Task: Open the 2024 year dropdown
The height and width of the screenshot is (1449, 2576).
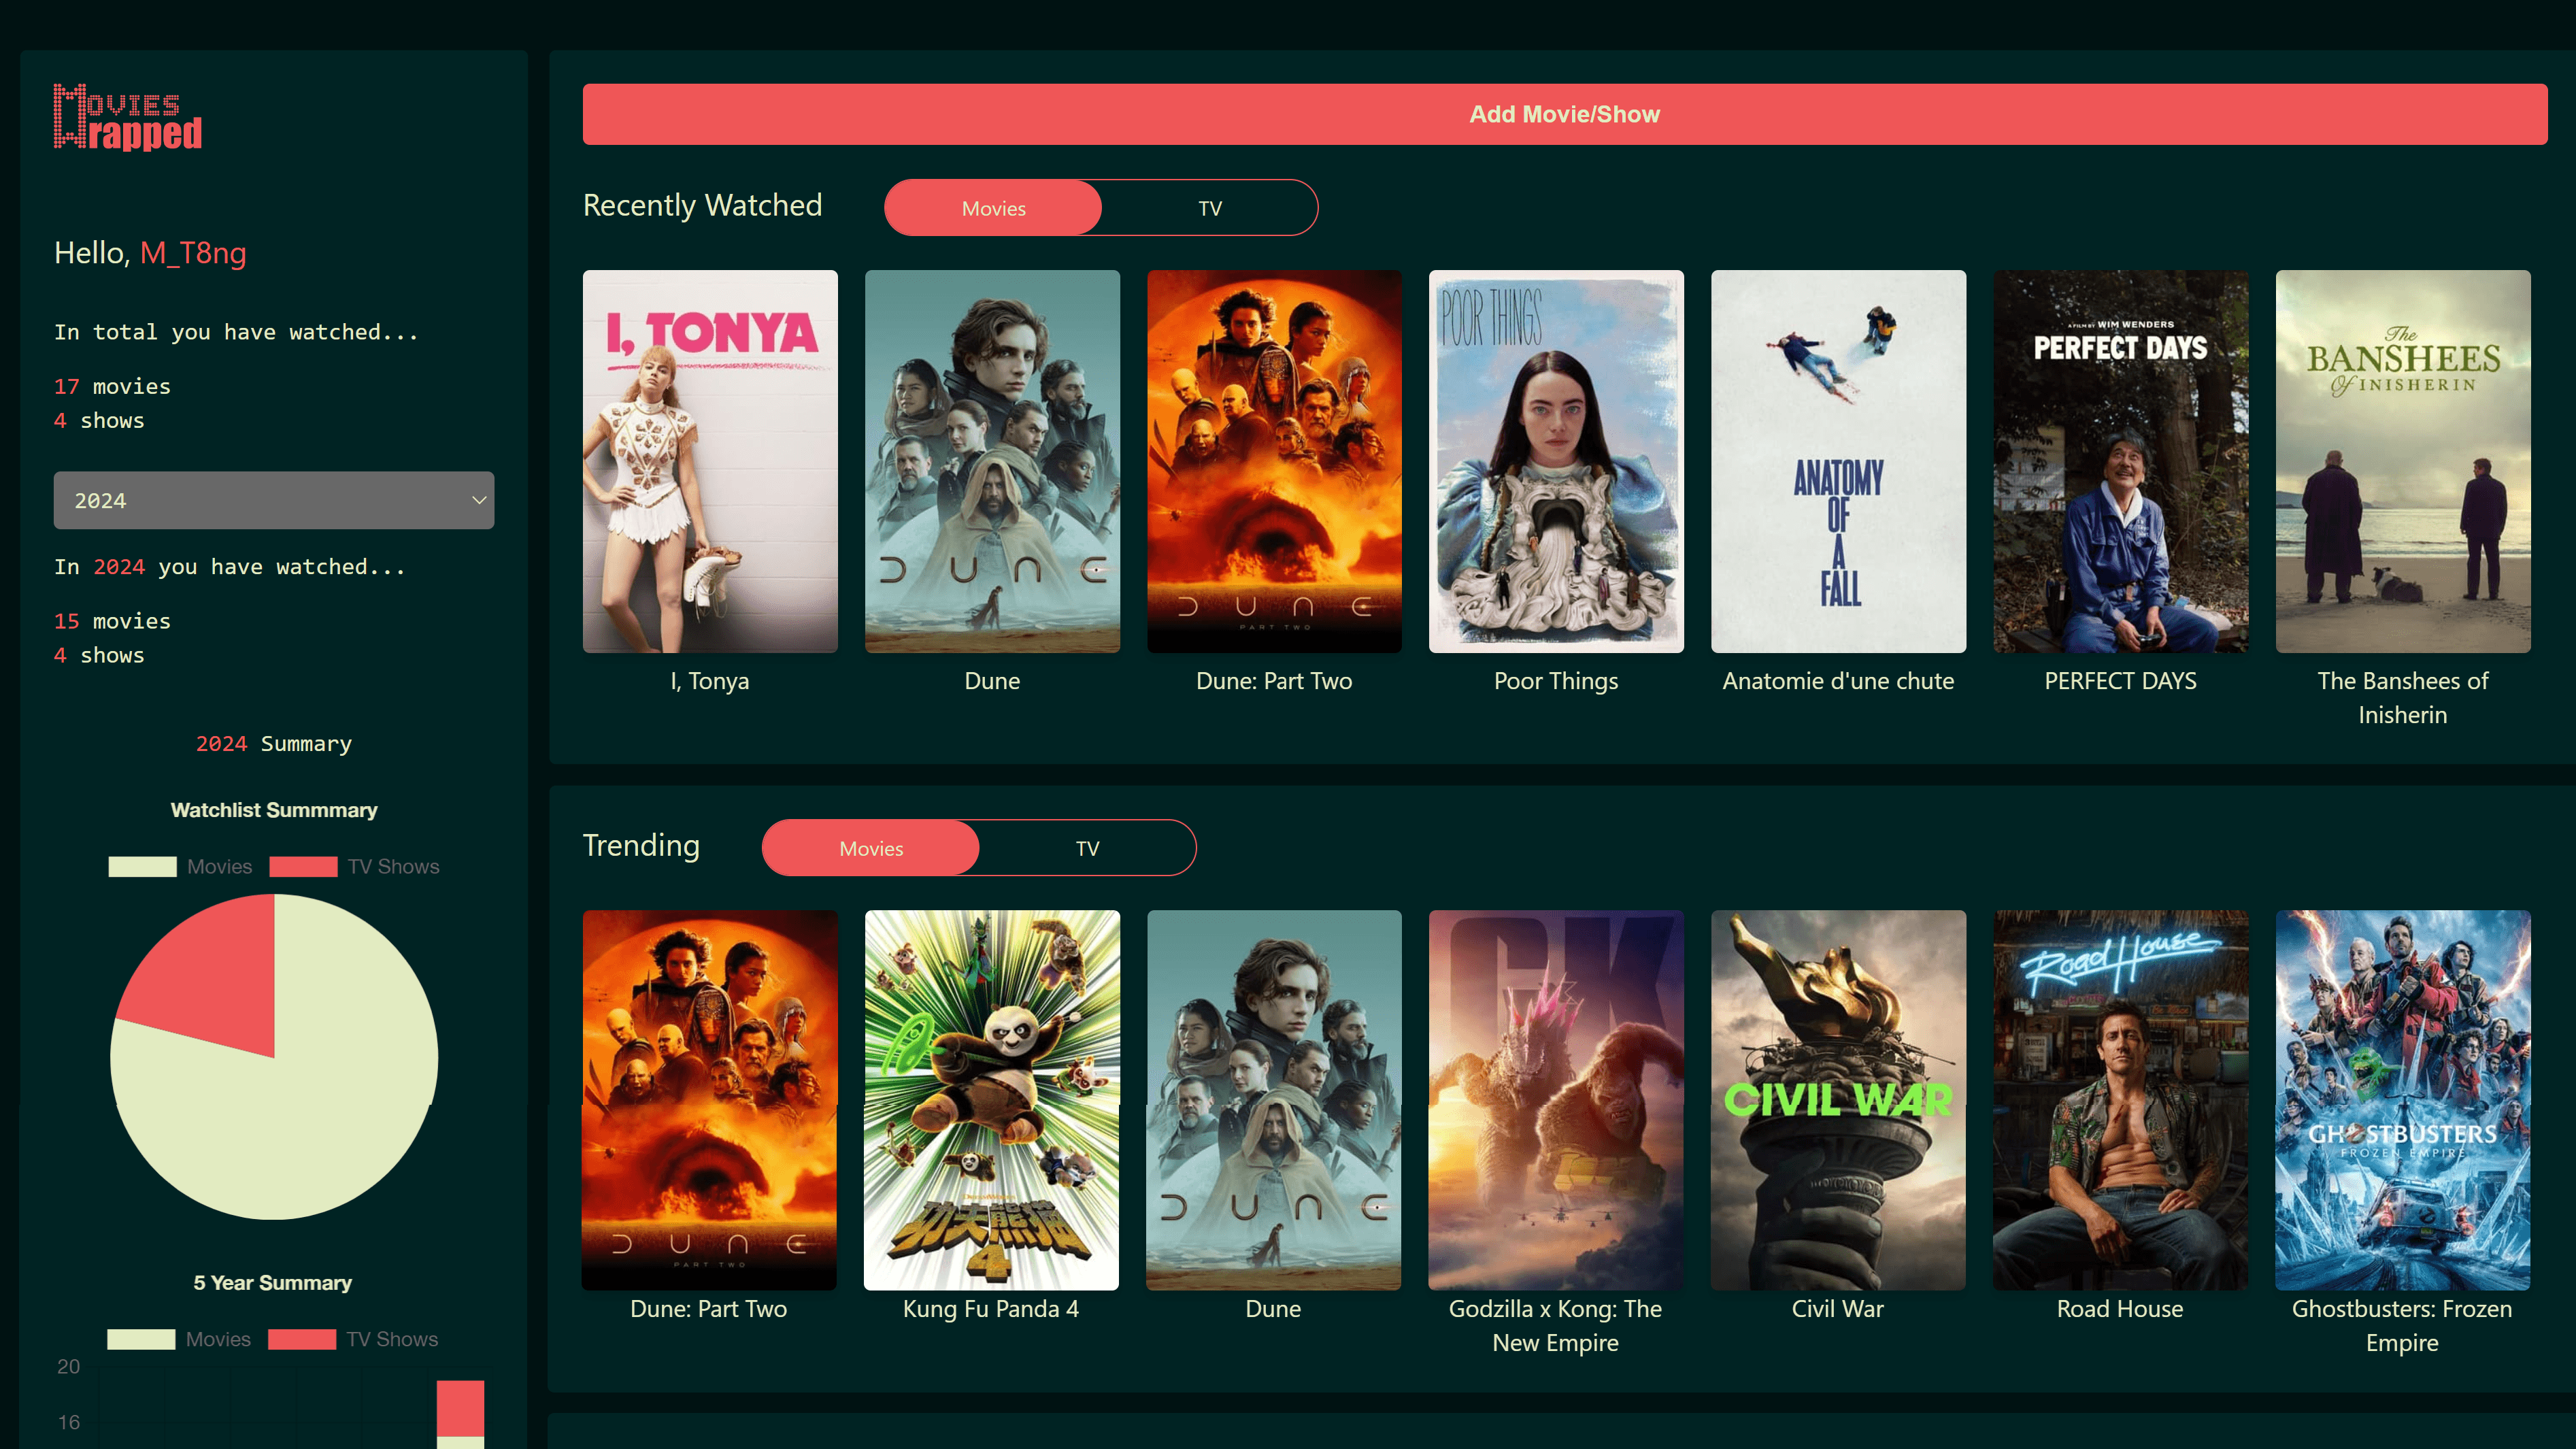Action: 274,500
